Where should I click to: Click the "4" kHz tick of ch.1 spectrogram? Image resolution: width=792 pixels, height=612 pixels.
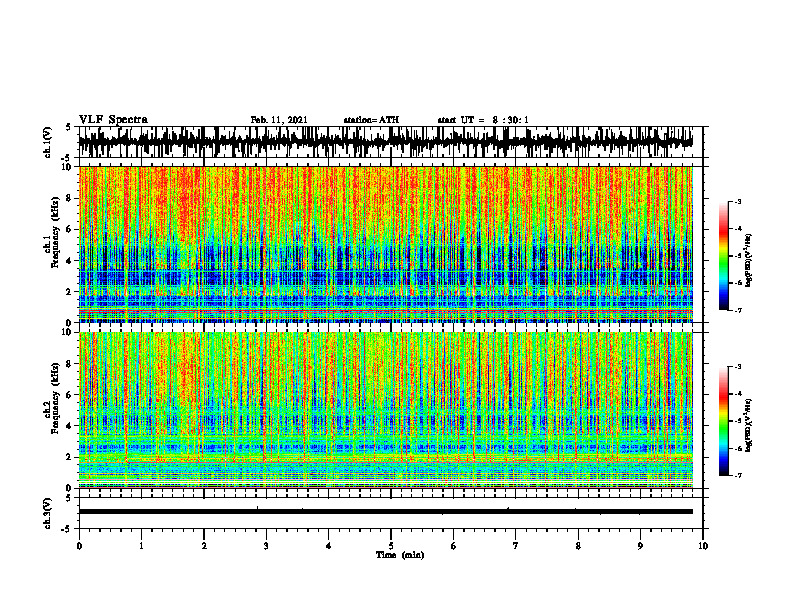(70, 261)
